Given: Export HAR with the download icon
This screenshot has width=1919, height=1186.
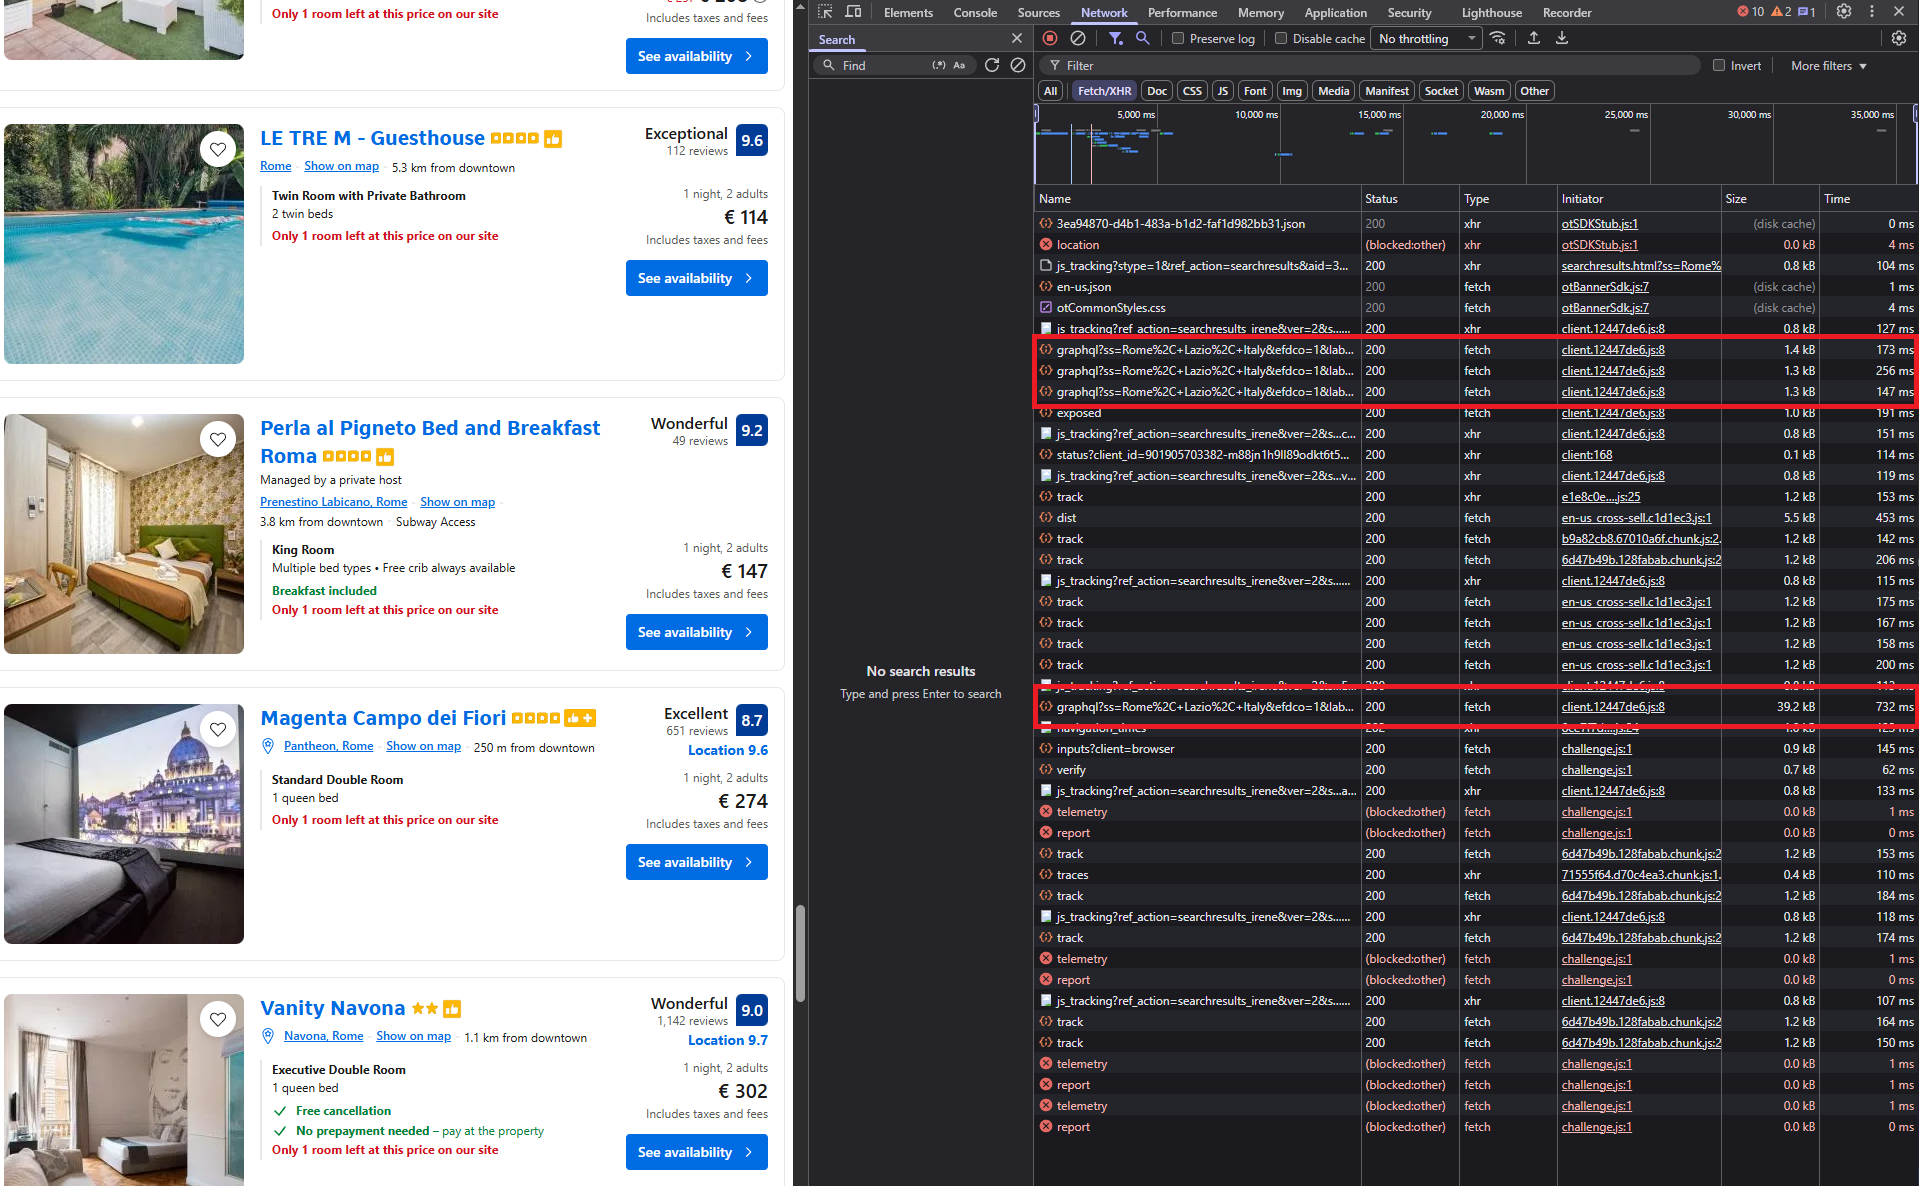Looking at the screenshot, I should pos(1562,38).
